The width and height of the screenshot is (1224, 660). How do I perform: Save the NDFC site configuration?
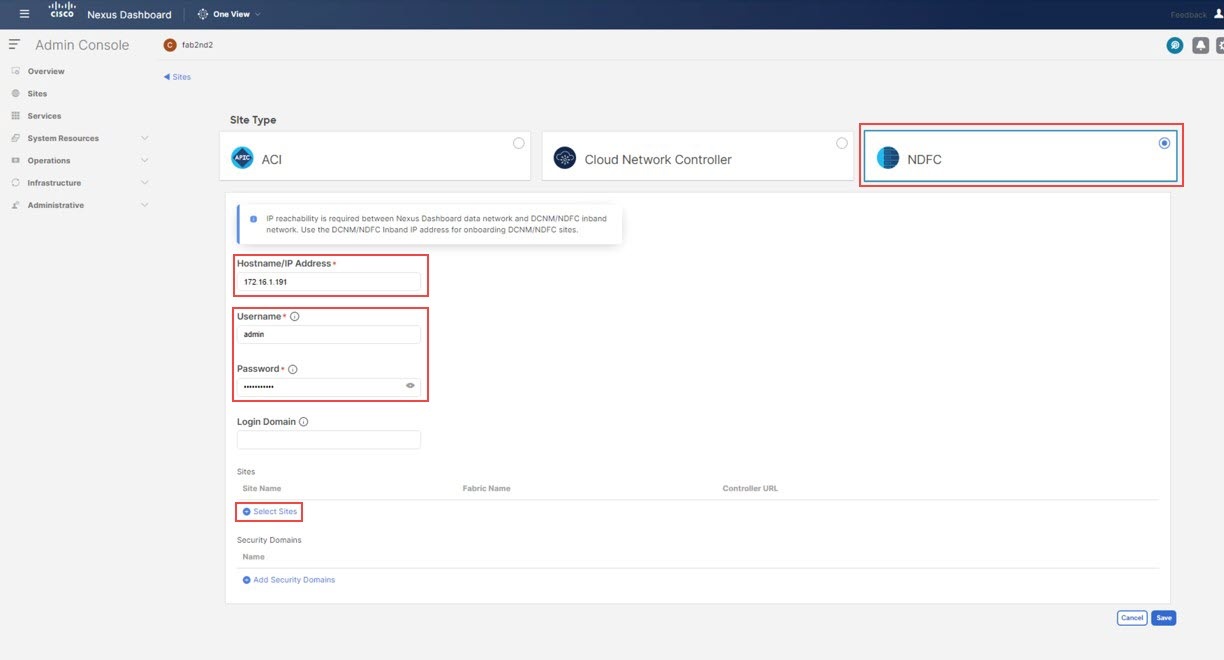click(x=1163, y=617)
